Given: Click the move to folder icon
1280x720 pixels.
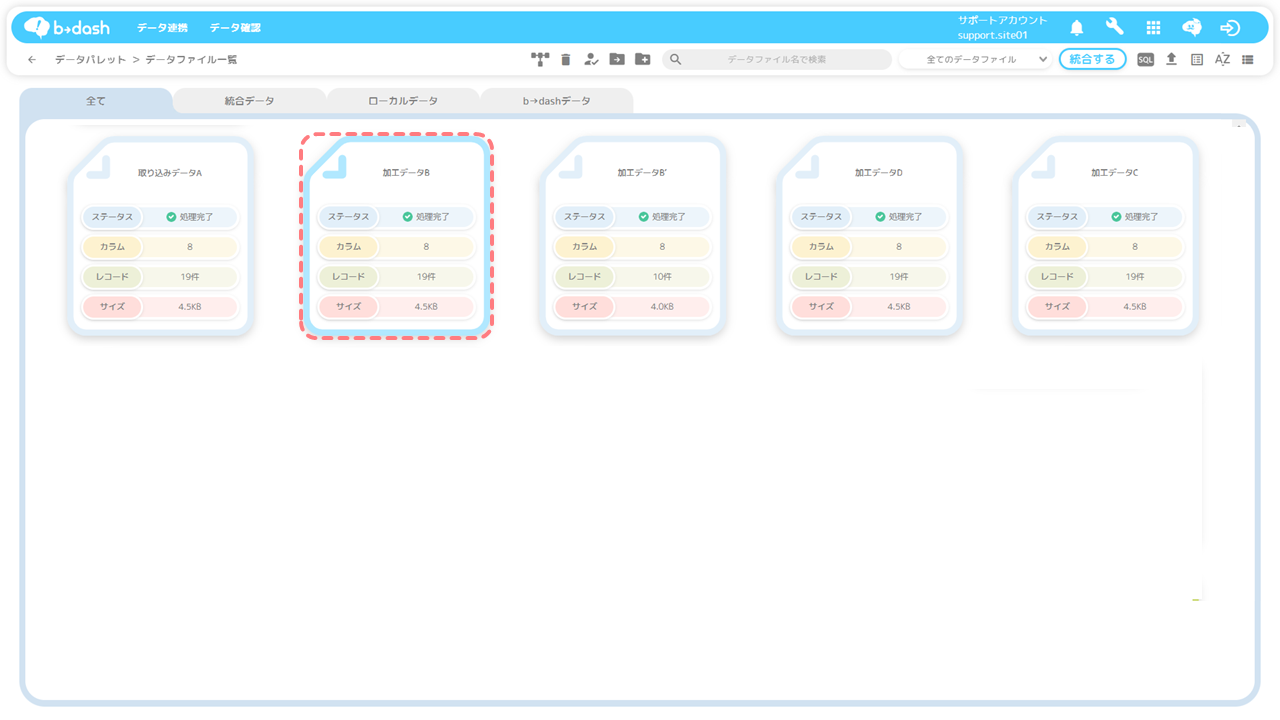Looking at the screenshot, I should coord(617,60).
